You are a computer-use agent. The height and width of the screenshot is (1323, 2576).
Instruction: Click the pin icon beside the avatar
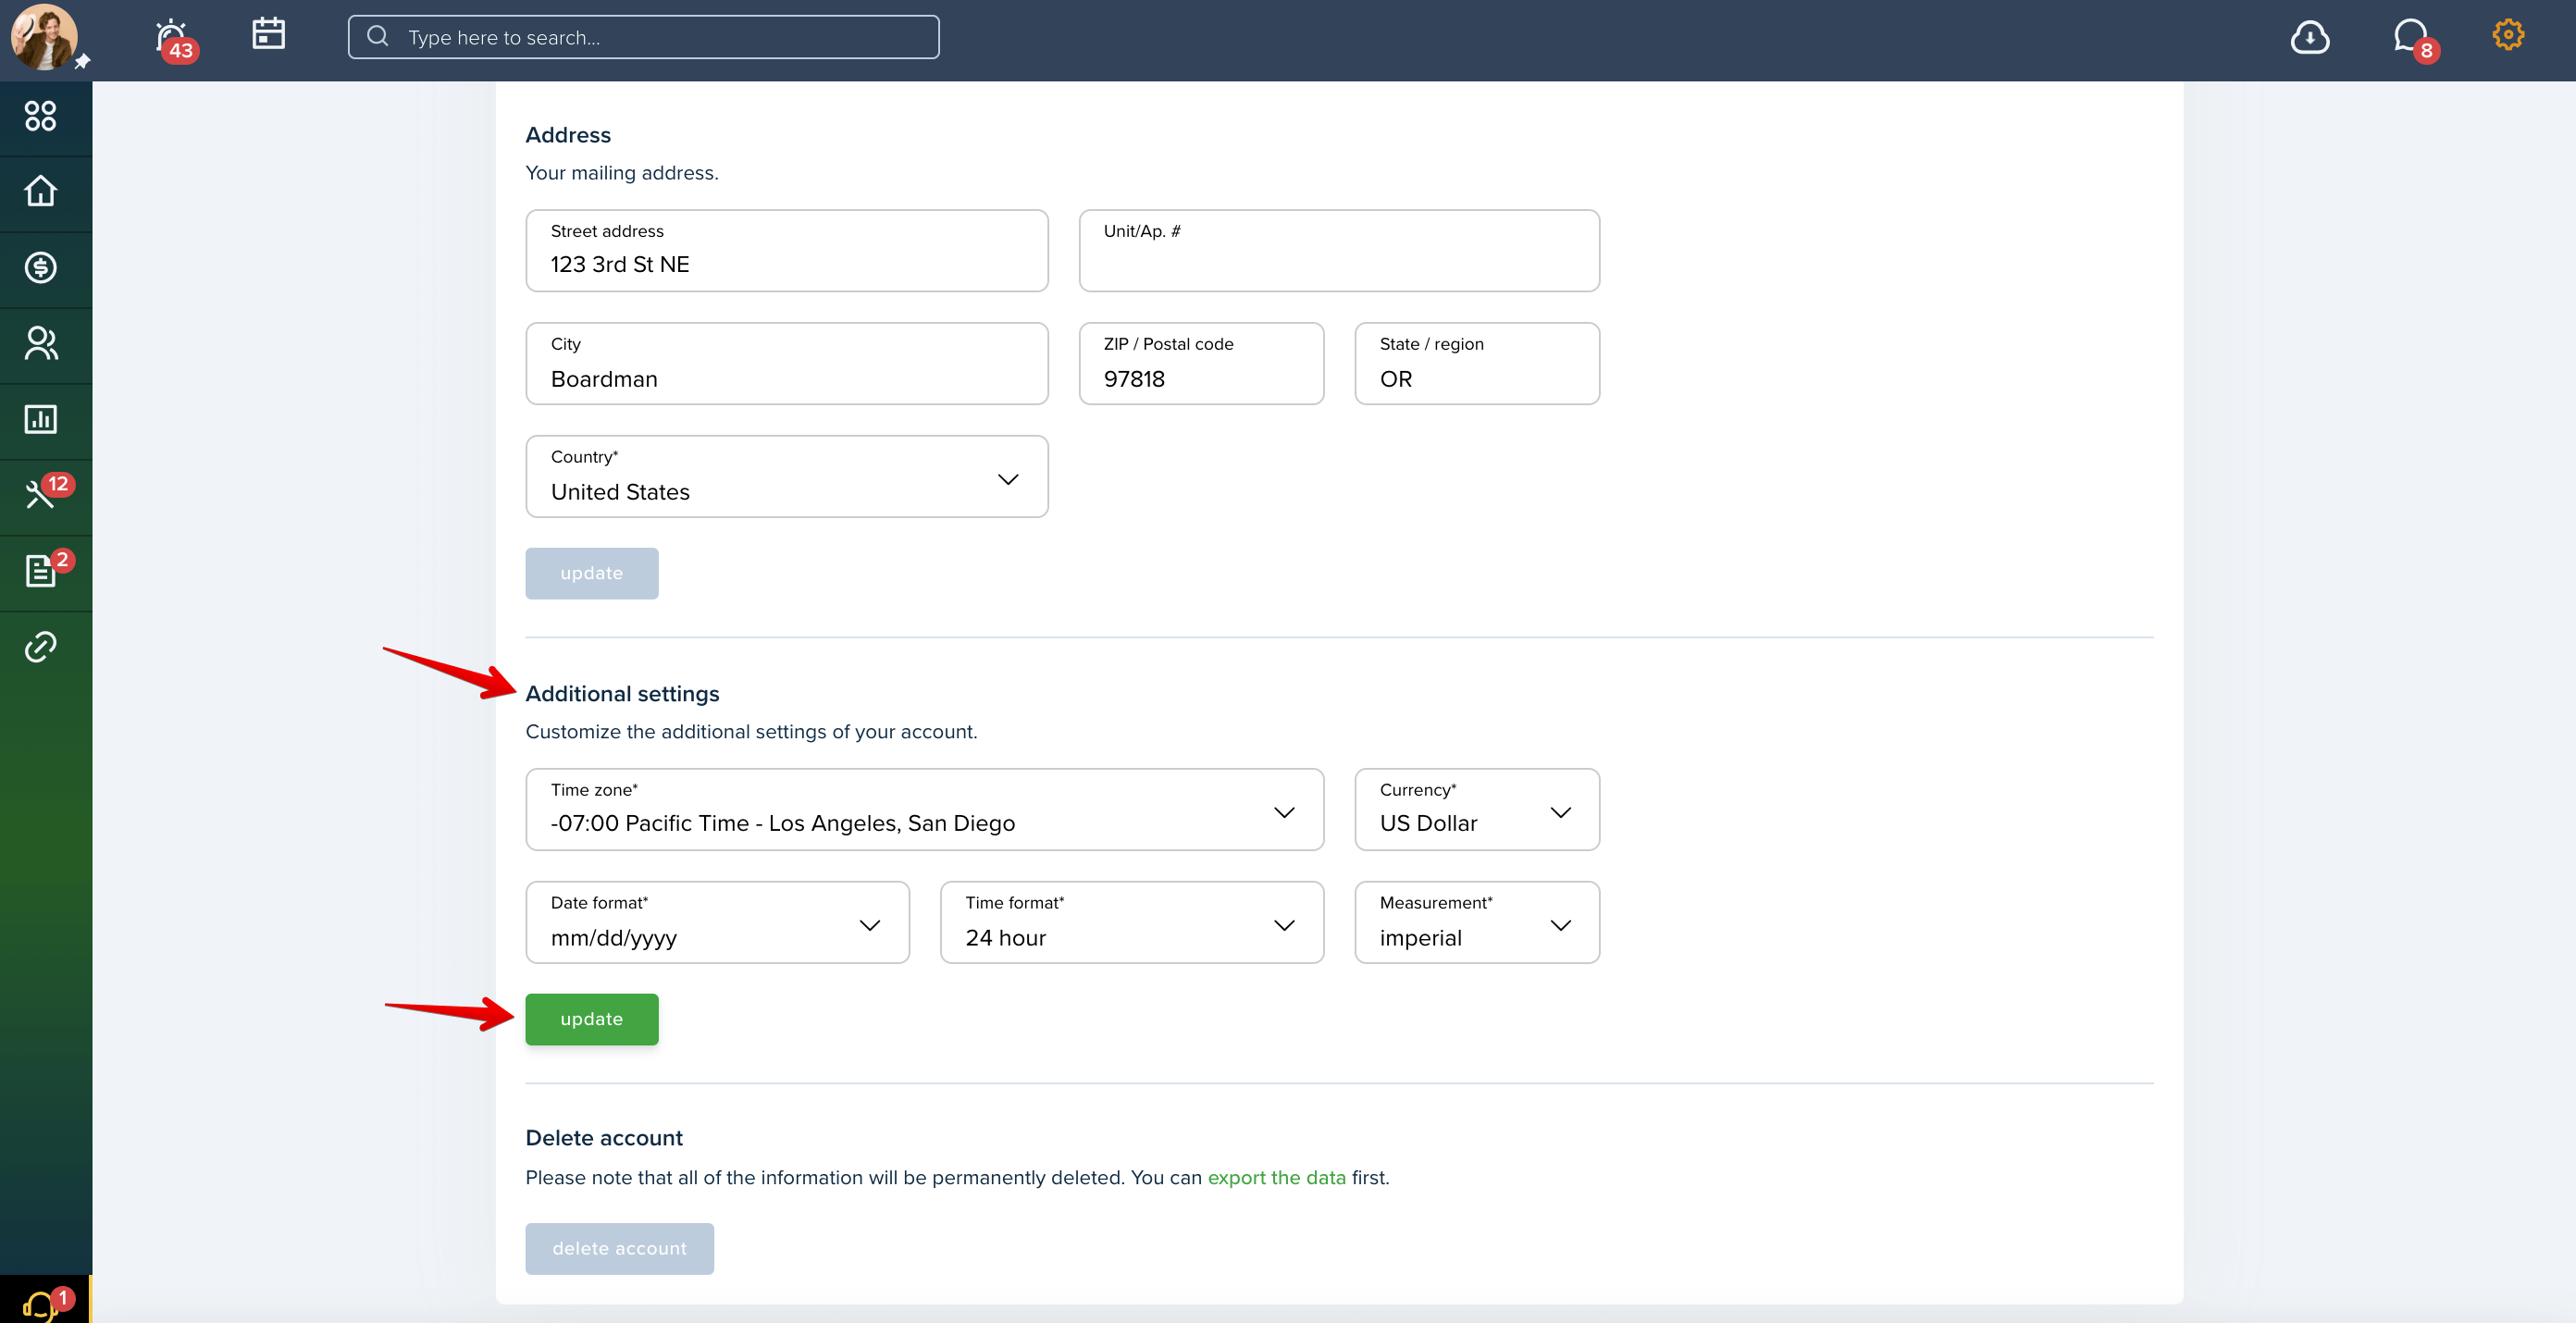tap(82, 62)
